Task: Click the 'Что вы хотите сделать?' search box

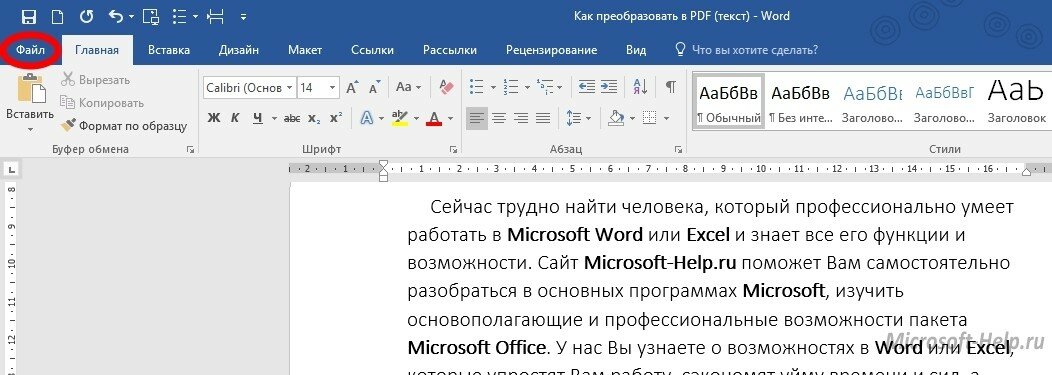Action: pos(746,50)
